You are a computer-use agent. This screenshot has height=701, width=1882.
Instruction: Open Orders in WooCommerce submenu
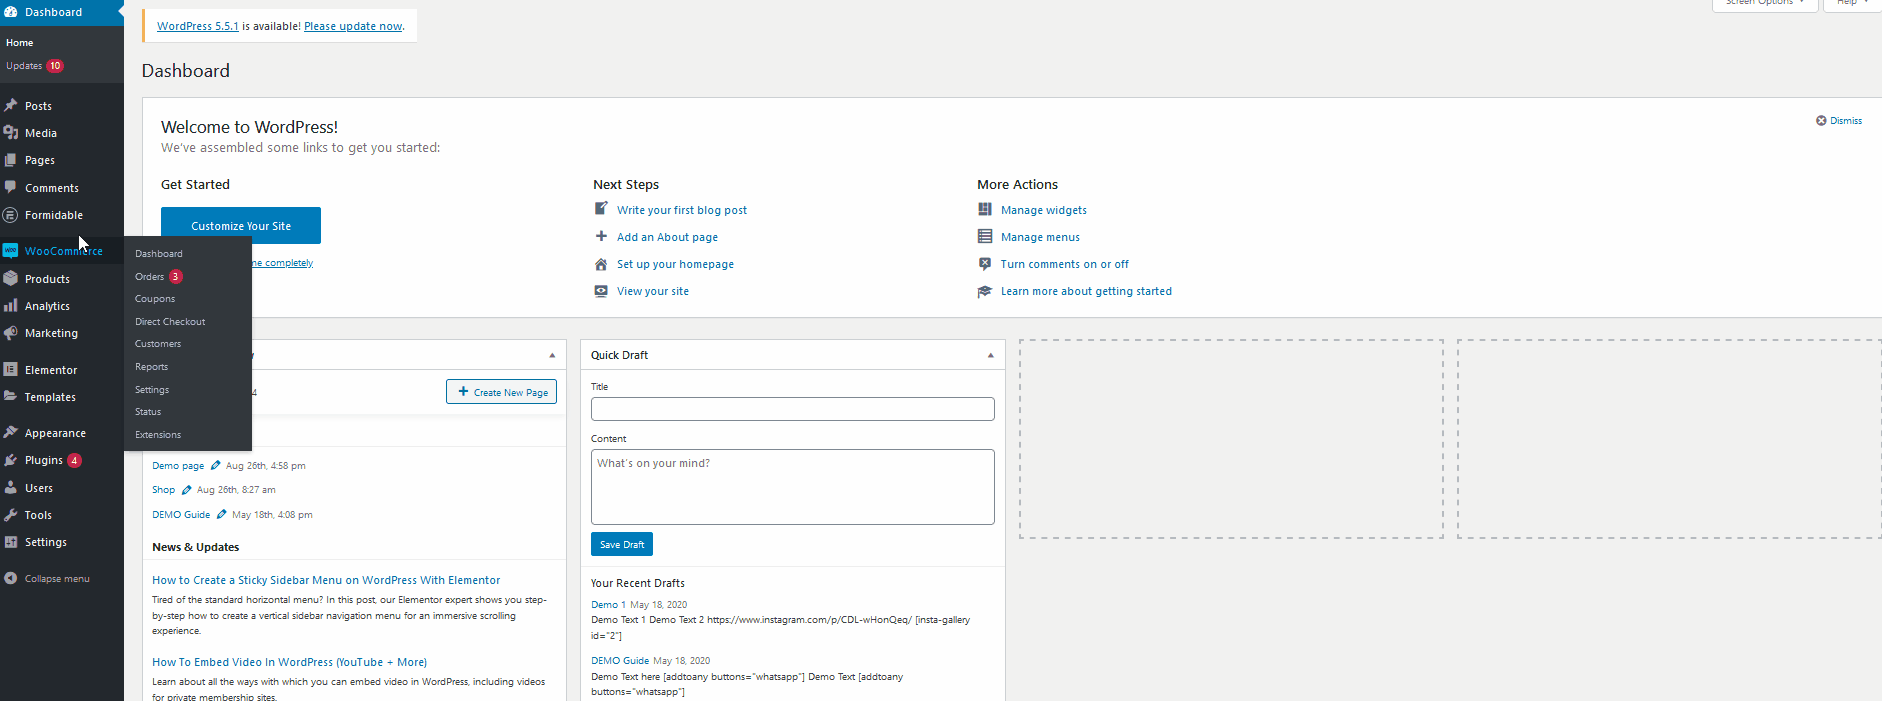[149, 276]
